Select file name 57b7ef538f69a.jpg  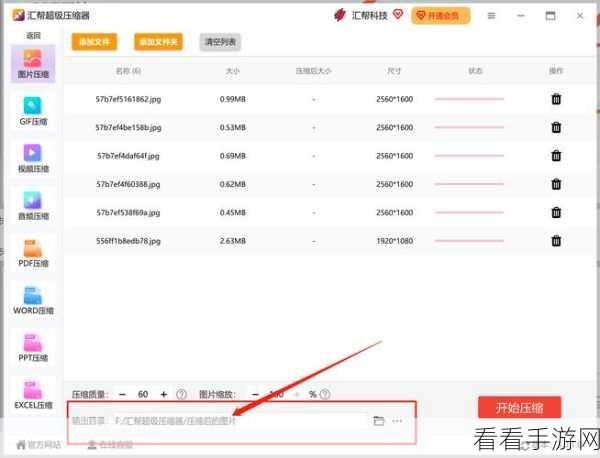[x=128, y=212]
